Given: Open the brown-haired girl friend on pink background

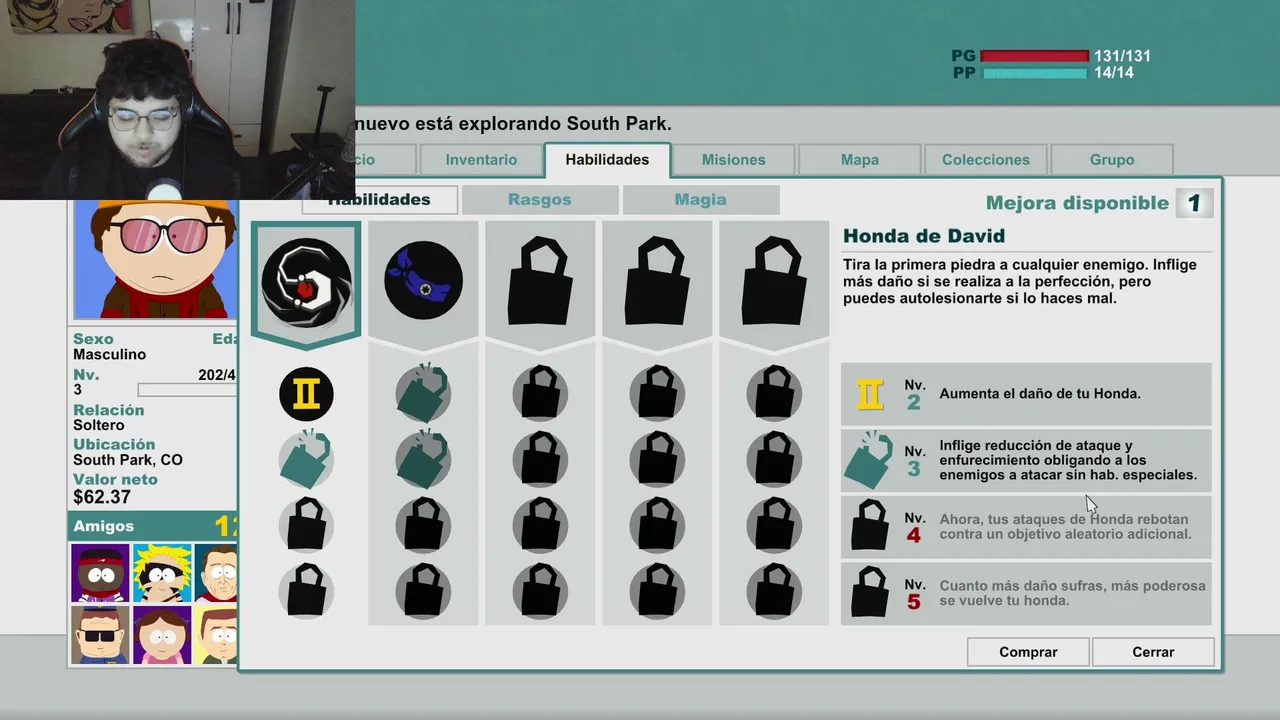Looking at the screenshot, I should tap(162, 635).
